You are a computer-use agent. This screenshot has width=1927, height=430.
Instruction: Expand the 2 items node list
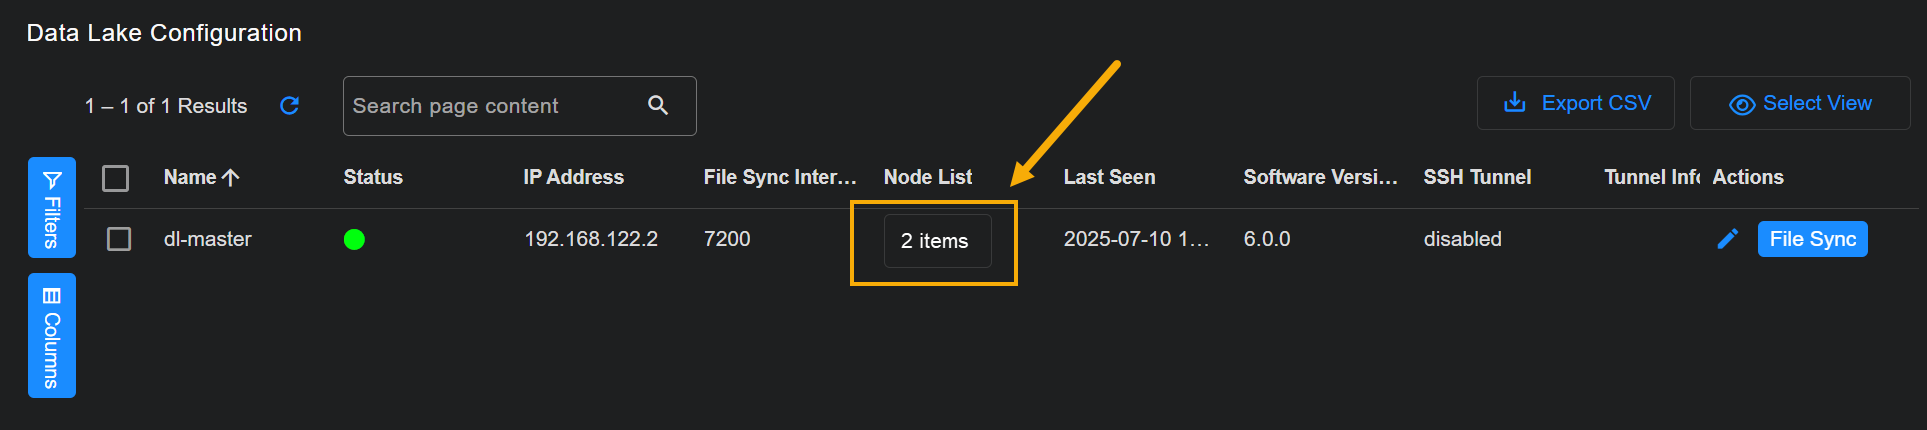[937, 241]
